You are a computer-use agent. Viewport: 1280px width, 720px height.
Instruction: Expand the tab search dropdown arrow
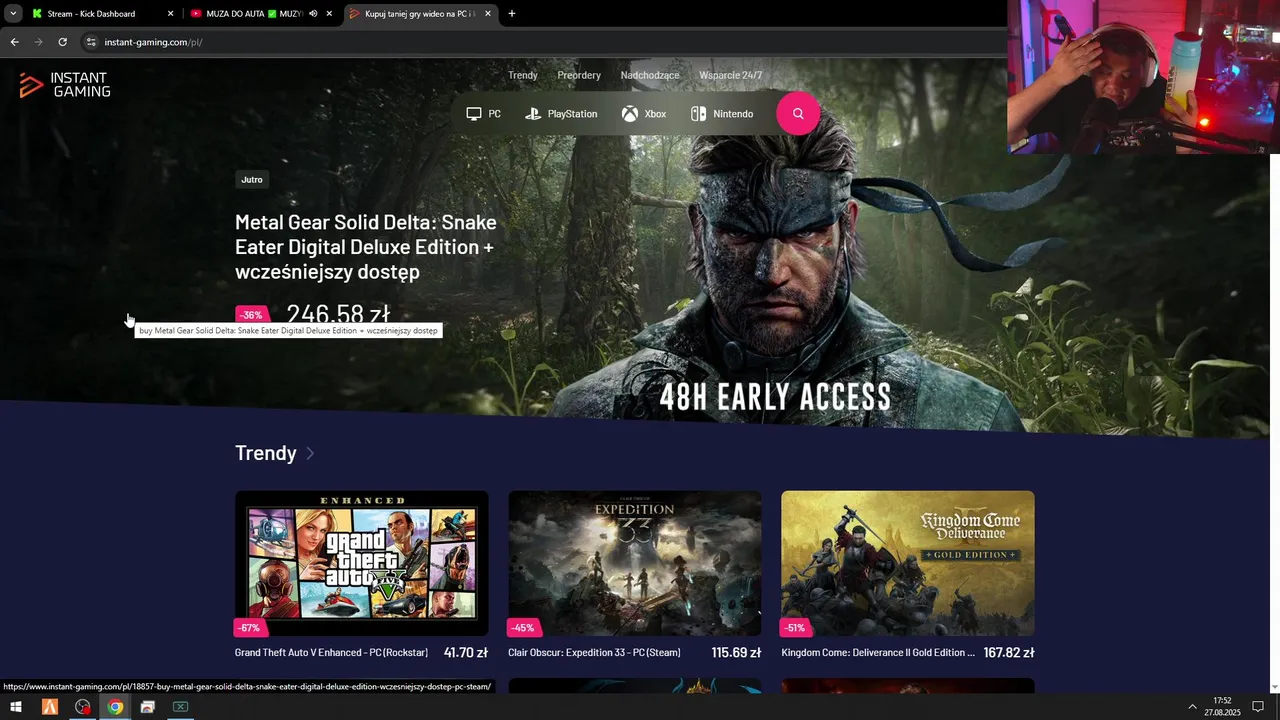[13, 14]
